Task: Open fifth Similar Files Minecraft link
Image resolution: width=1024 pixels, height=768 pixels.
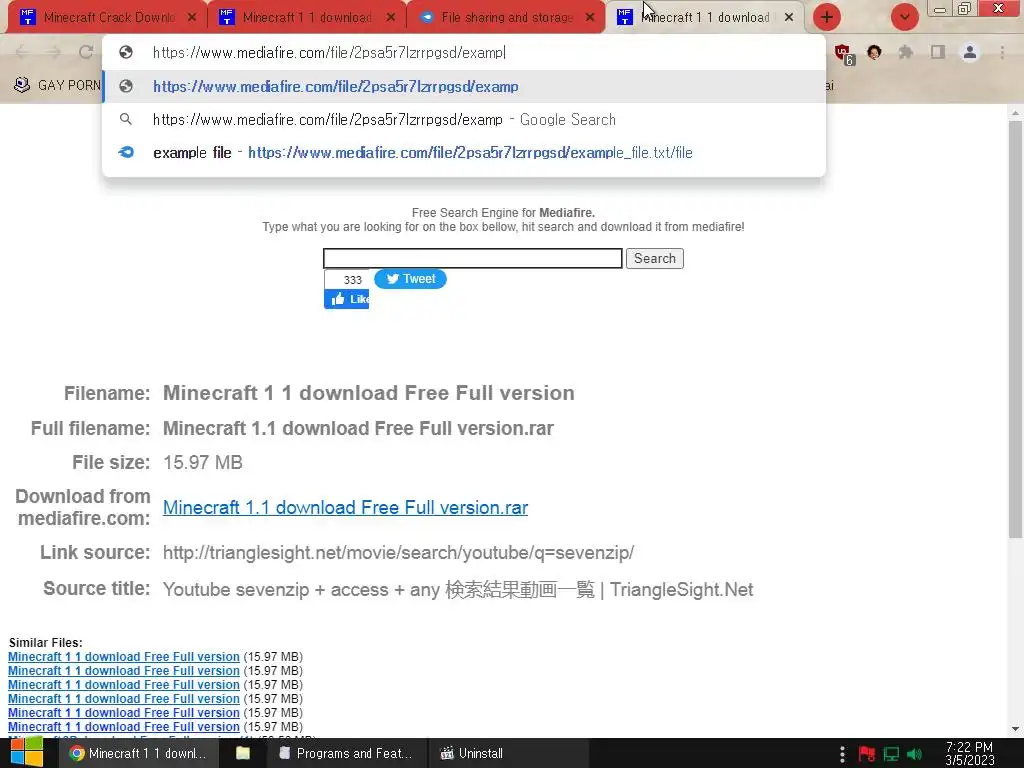Action: tap(124, 712)
